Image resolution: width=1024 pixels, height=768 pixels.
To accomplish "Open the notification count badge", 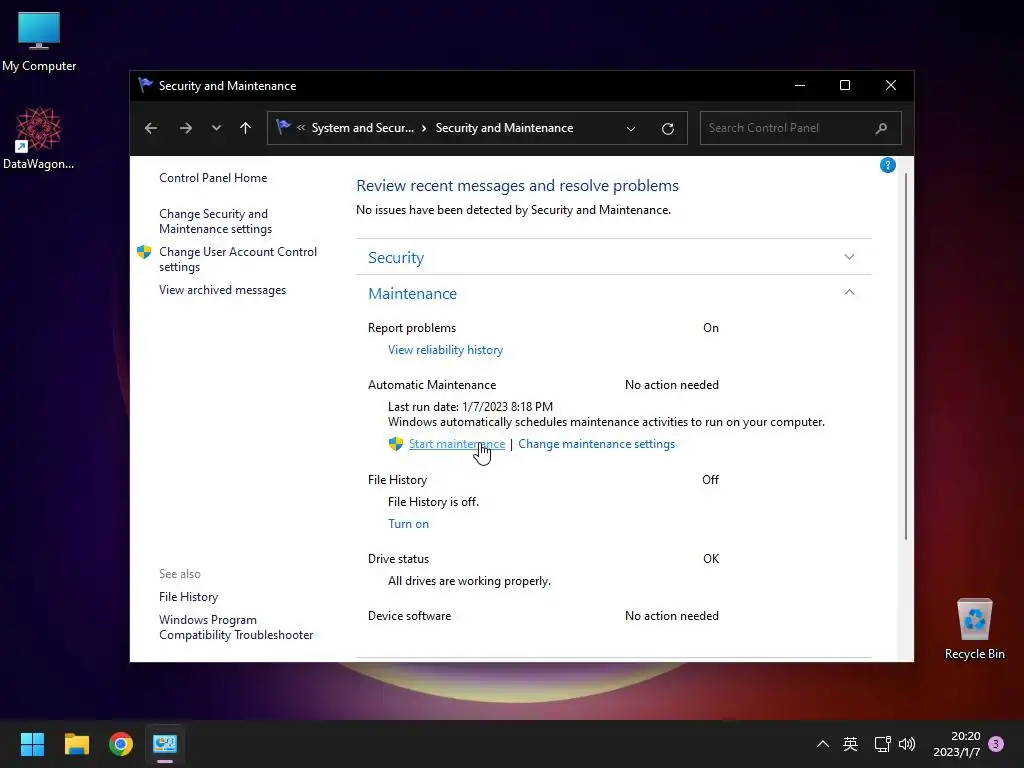I will [996, 744].
